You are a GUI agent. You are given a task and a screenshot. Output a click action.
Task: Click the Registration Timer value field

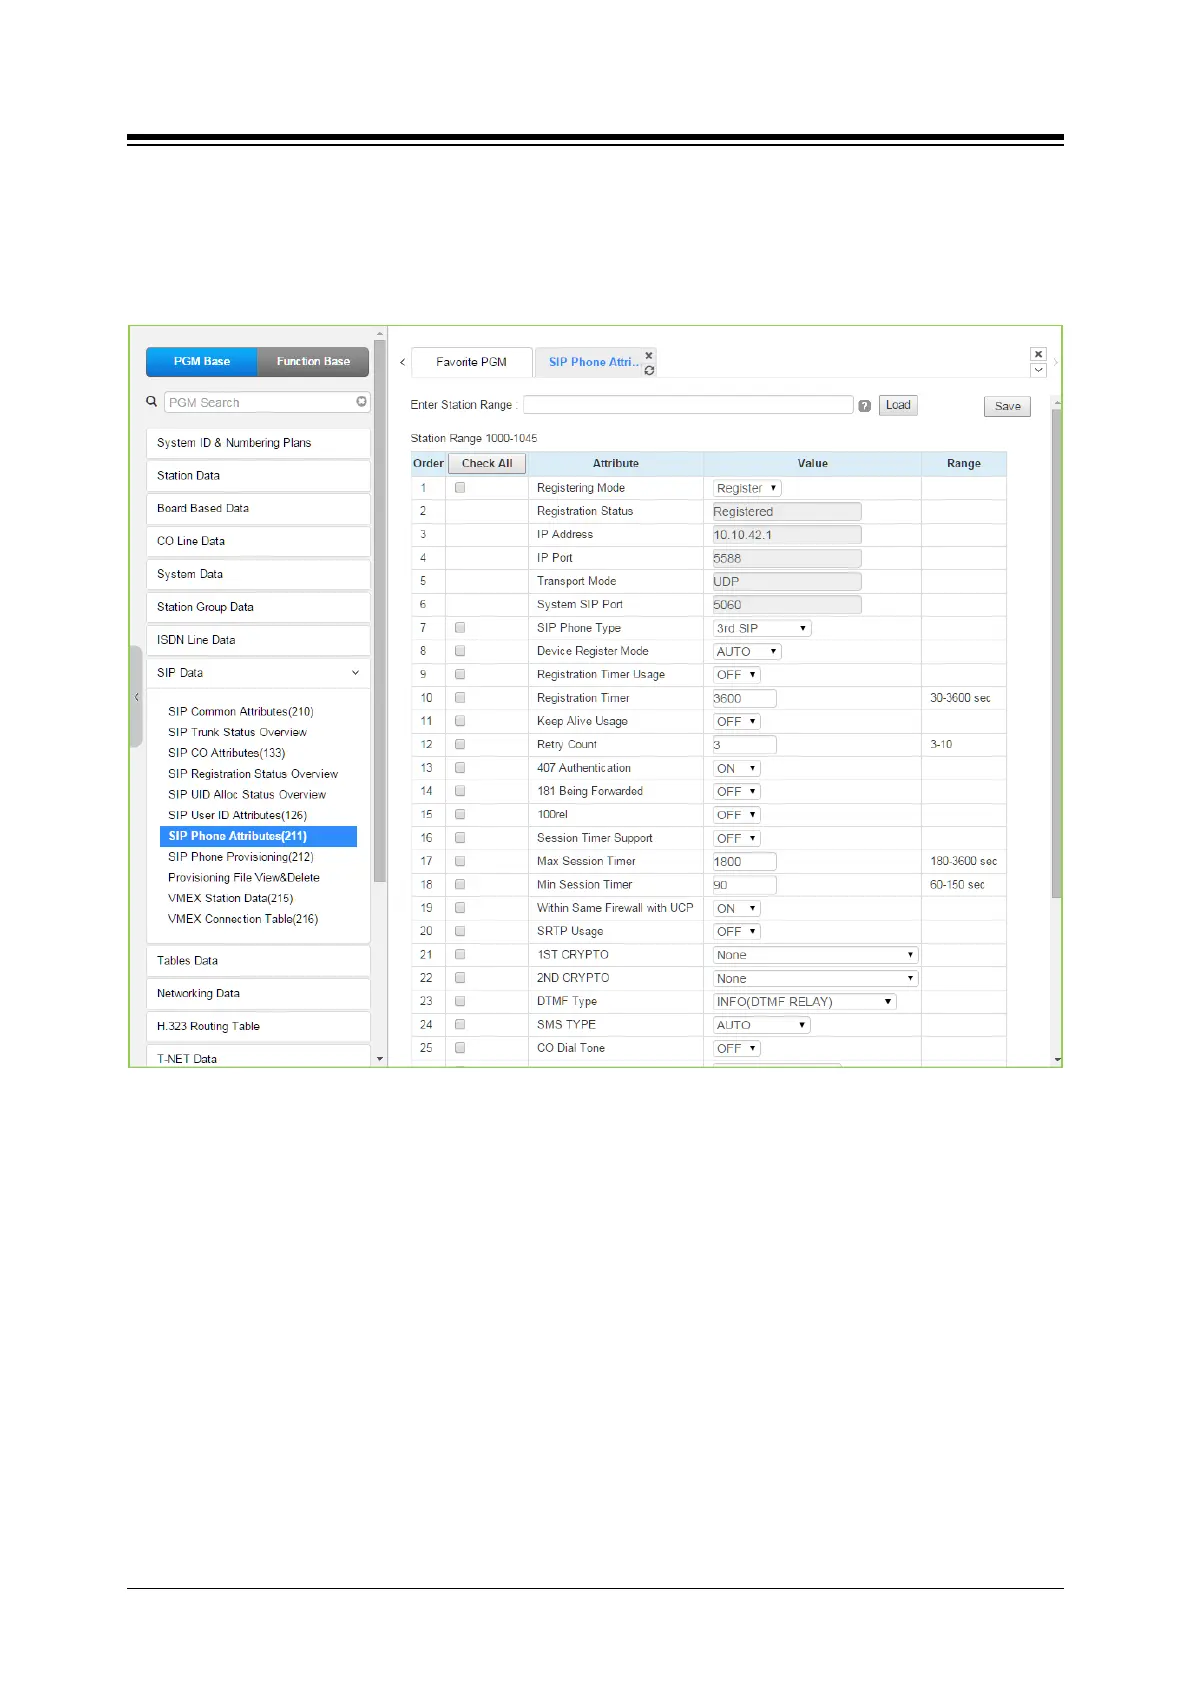(x=744, y=698)
